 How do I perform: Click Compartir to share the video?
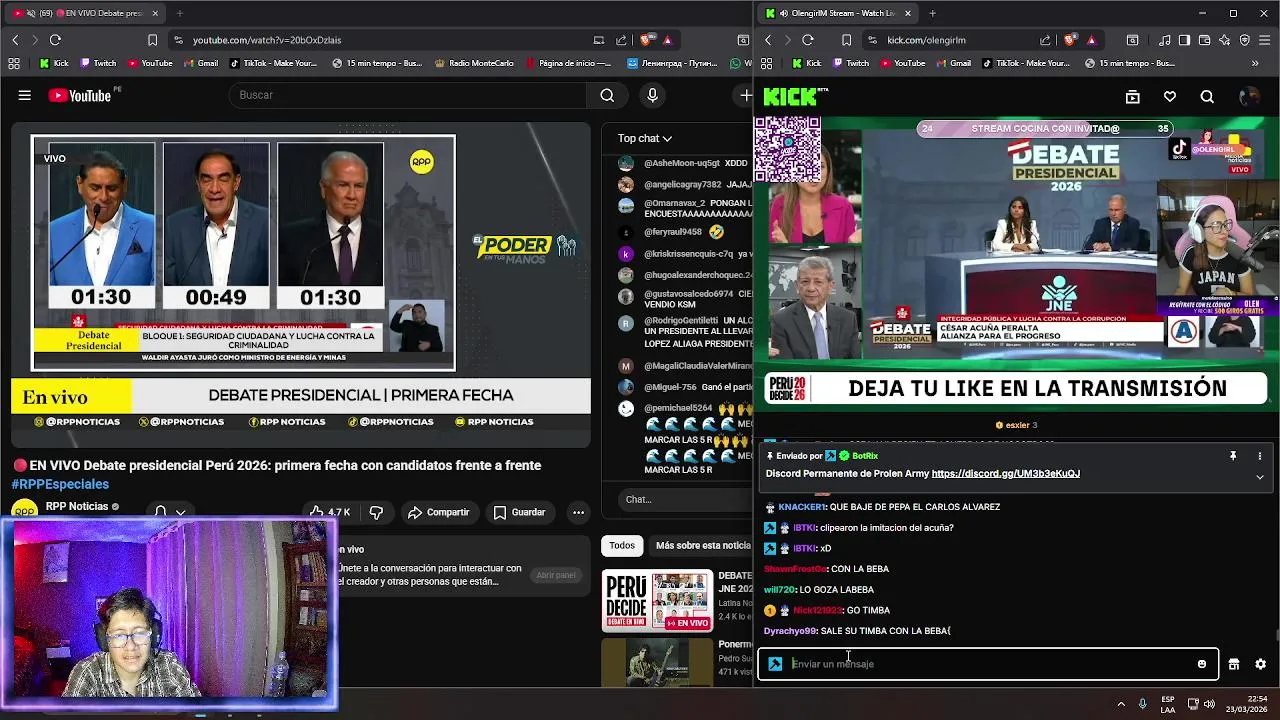tap(438, 512)
